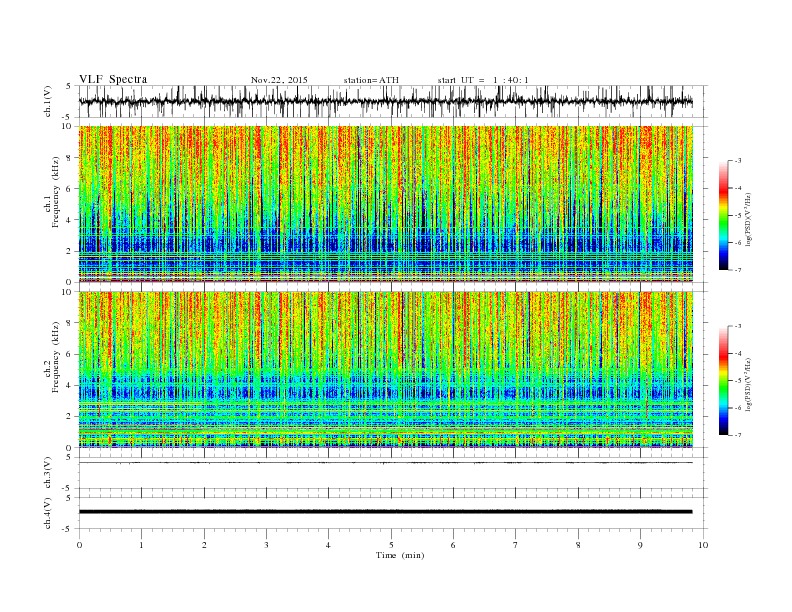Click inside the ch.1 spectrogram panel
Image resolution: width=792 pixels, height=612 pixels.
click(x=386, y=204)
